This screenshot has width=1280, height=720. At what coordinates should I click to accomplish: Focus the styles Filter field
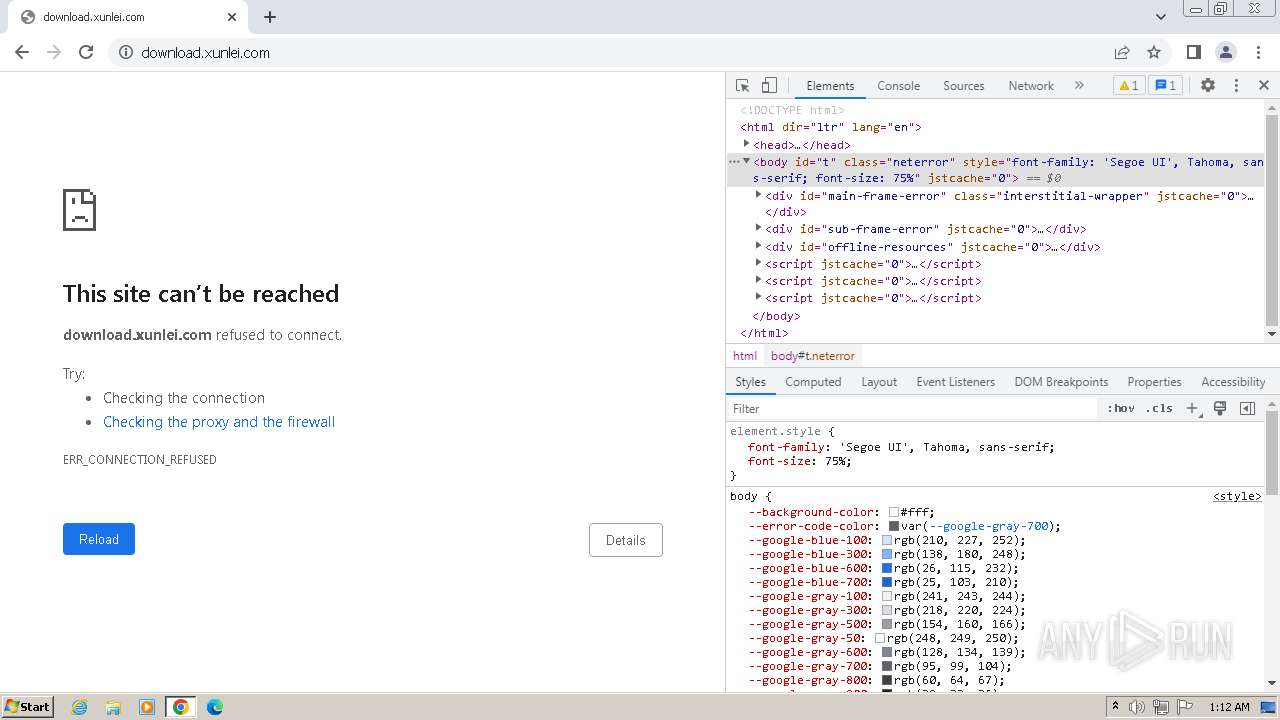(x=913, y=409)
